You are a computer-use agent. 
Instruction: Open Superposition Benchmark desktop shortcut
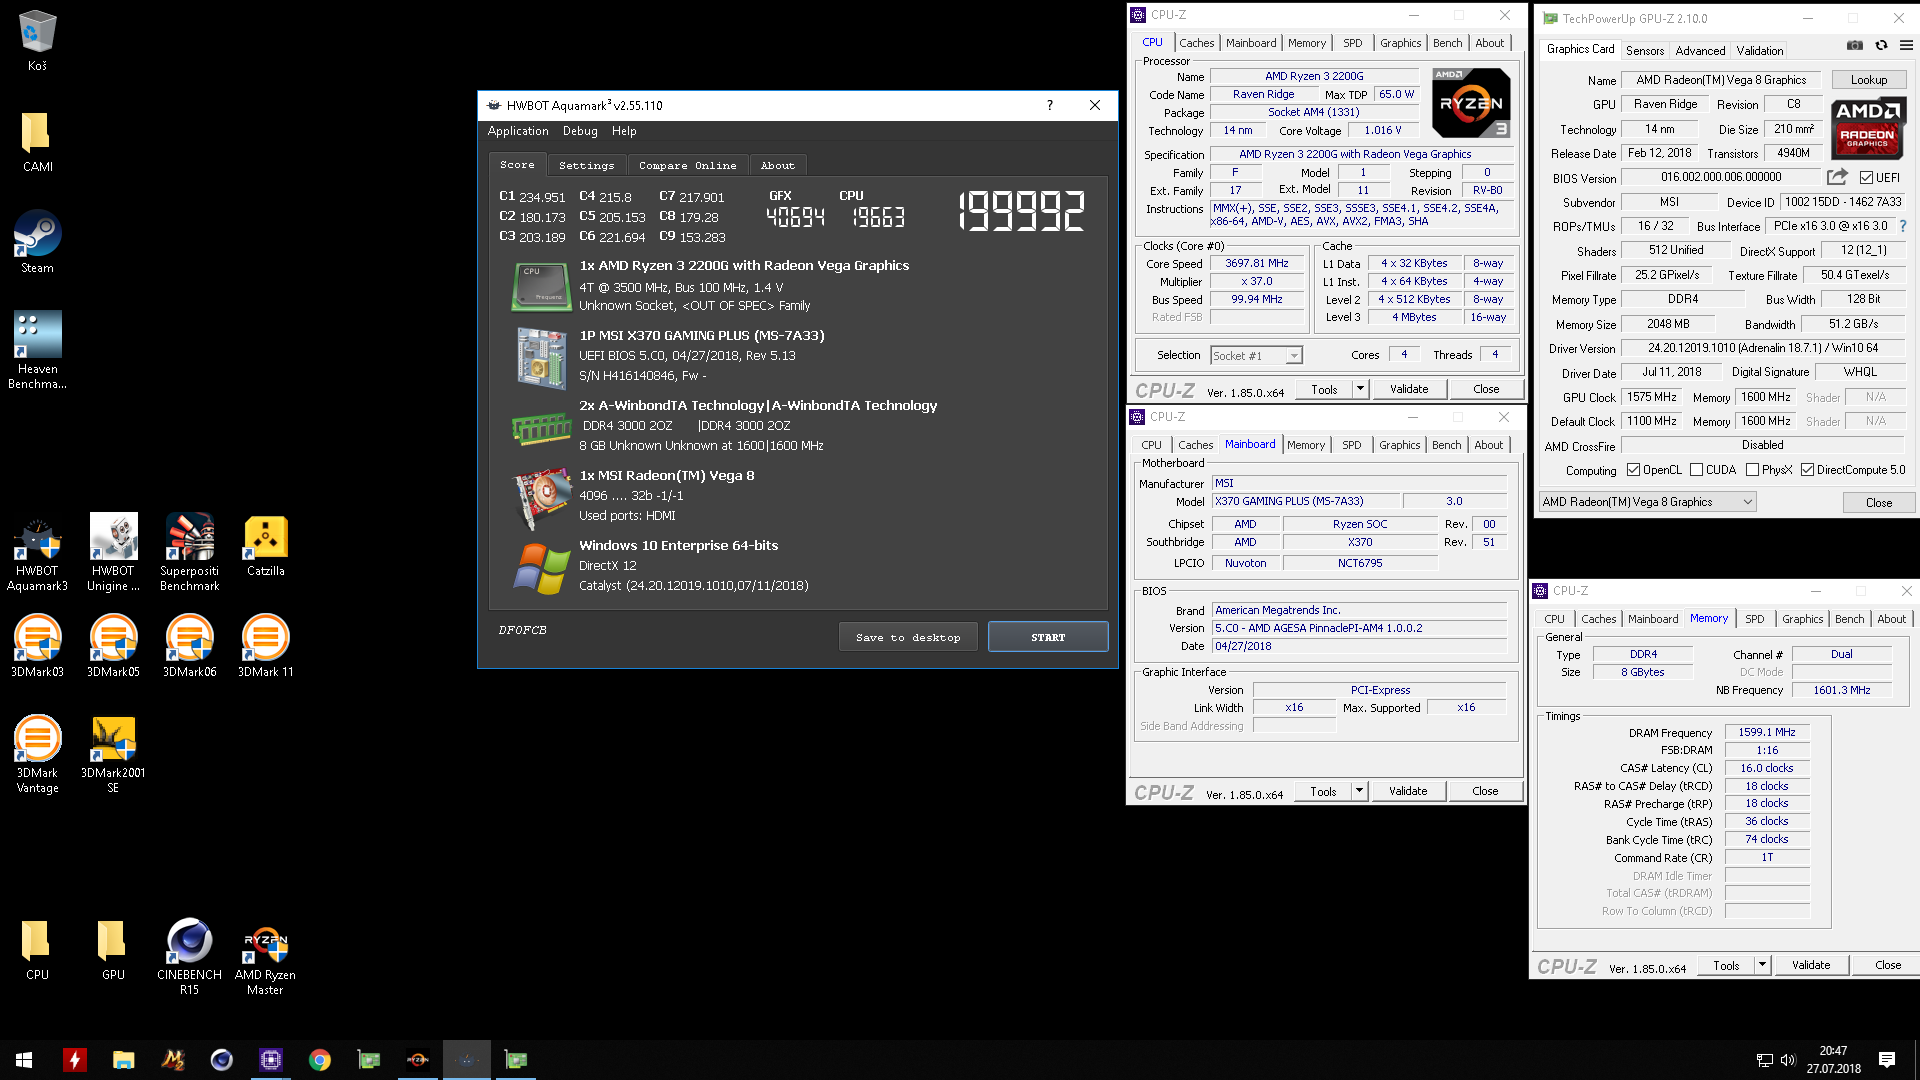tap(189, 552)
